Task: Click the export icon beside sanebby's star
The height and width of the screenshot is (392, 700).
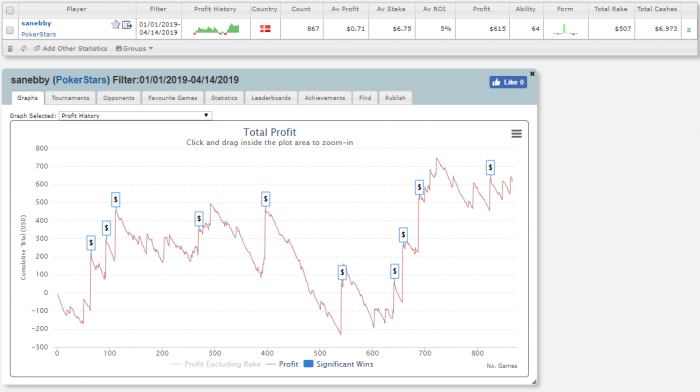Action: [127, 25]
